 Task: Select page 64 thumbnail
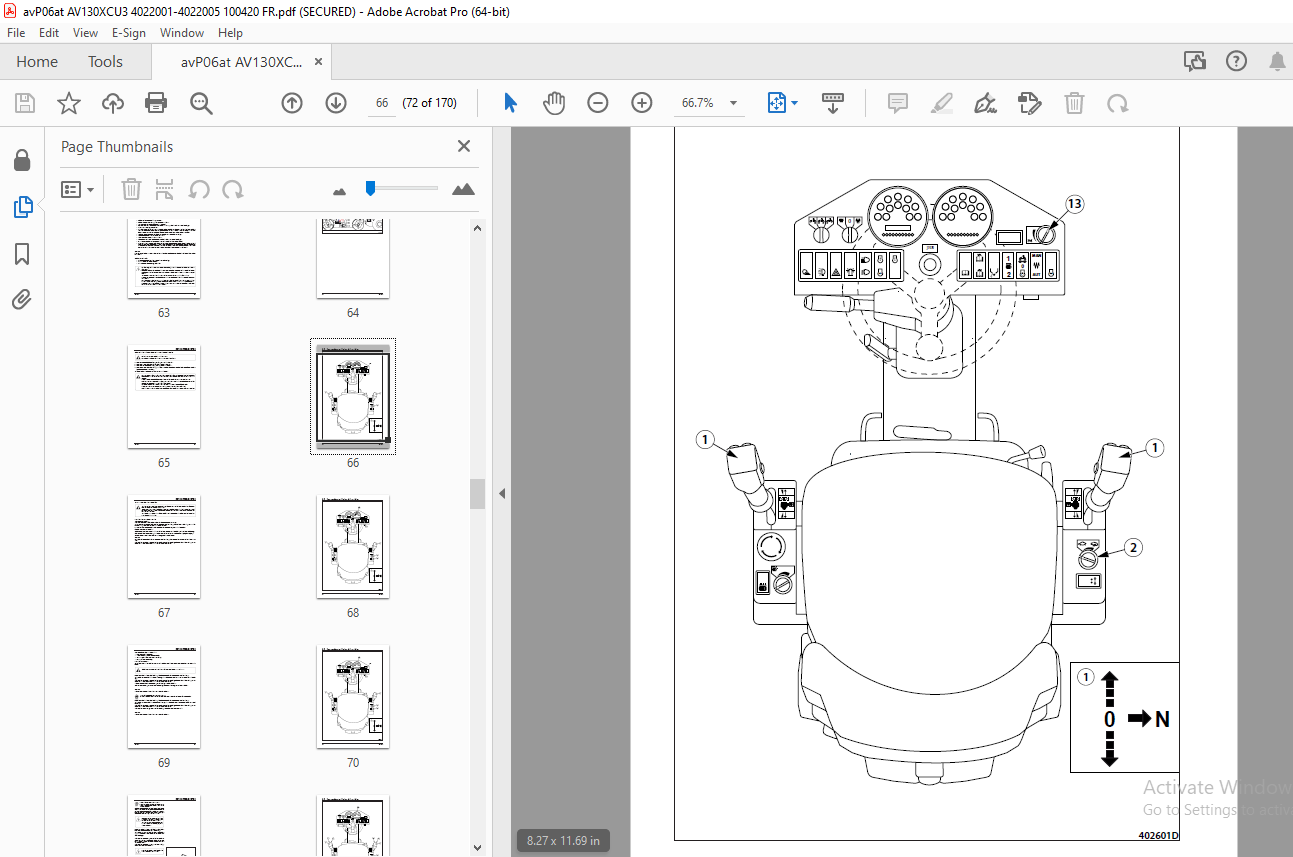click(353, 258)
